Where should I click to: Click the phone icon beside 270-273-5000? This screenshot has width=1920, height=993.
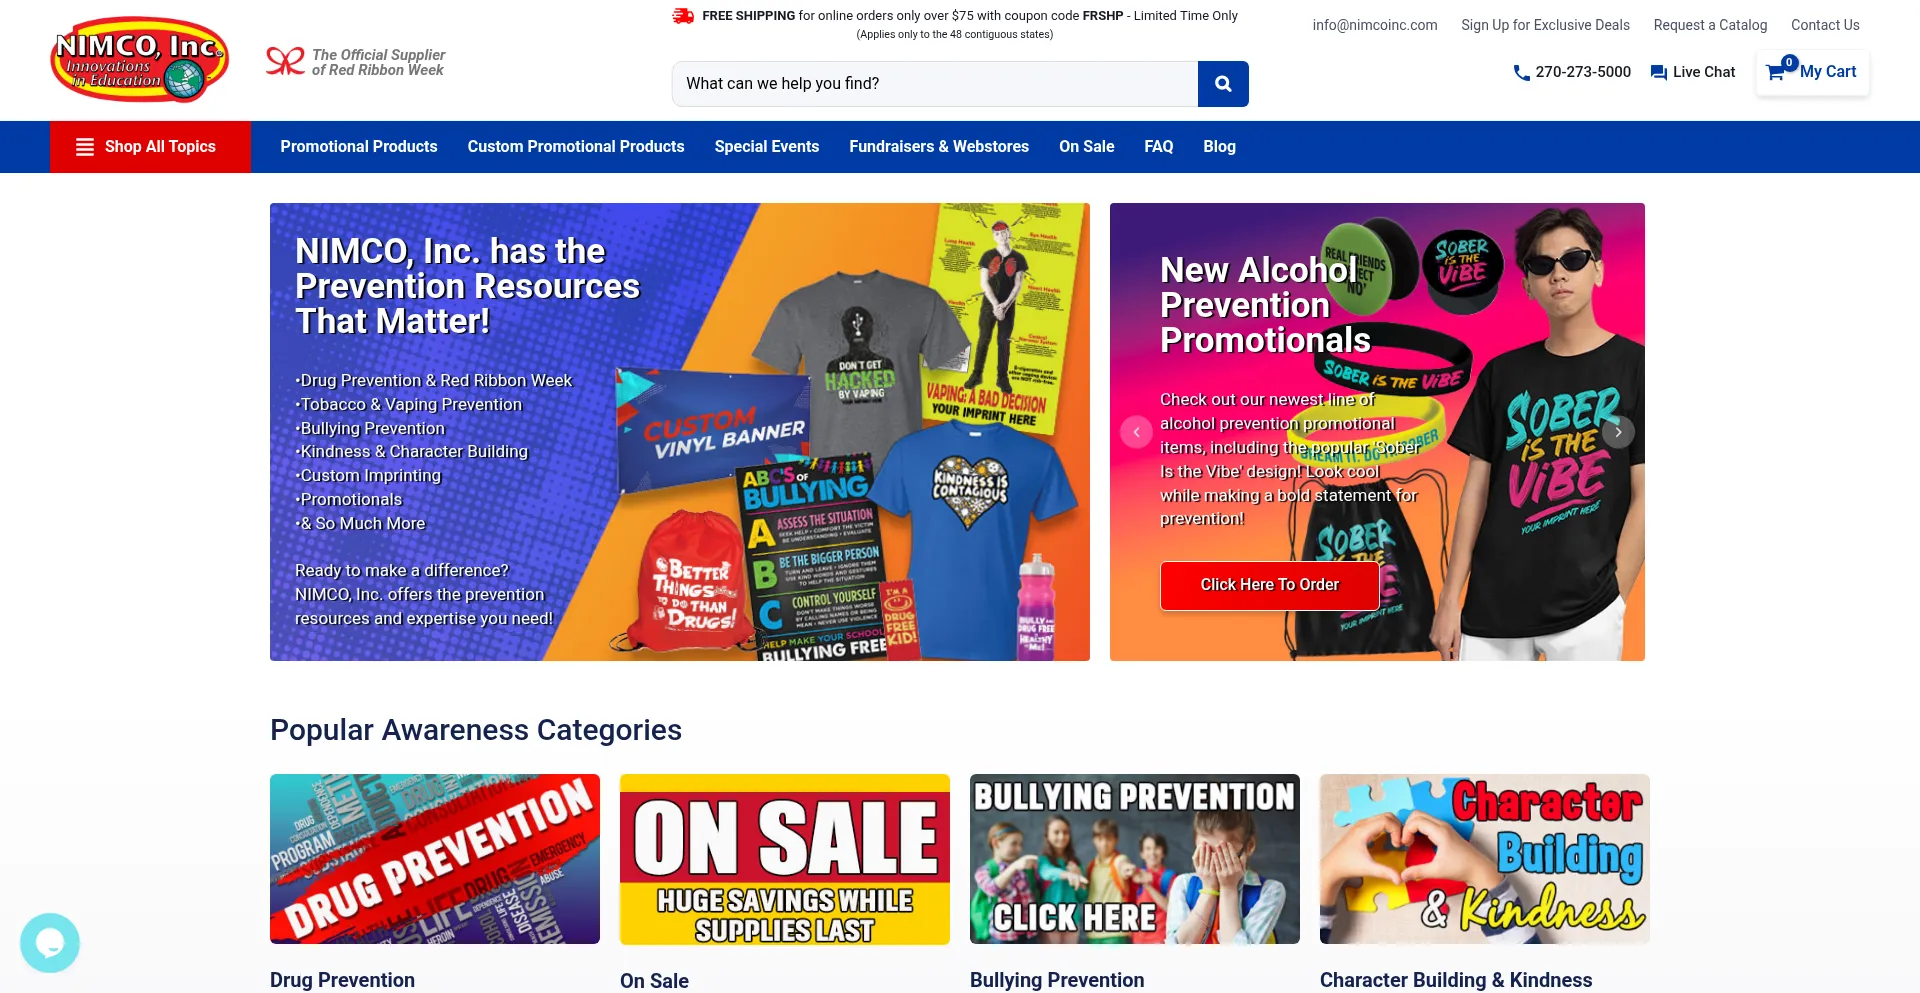1521,72
